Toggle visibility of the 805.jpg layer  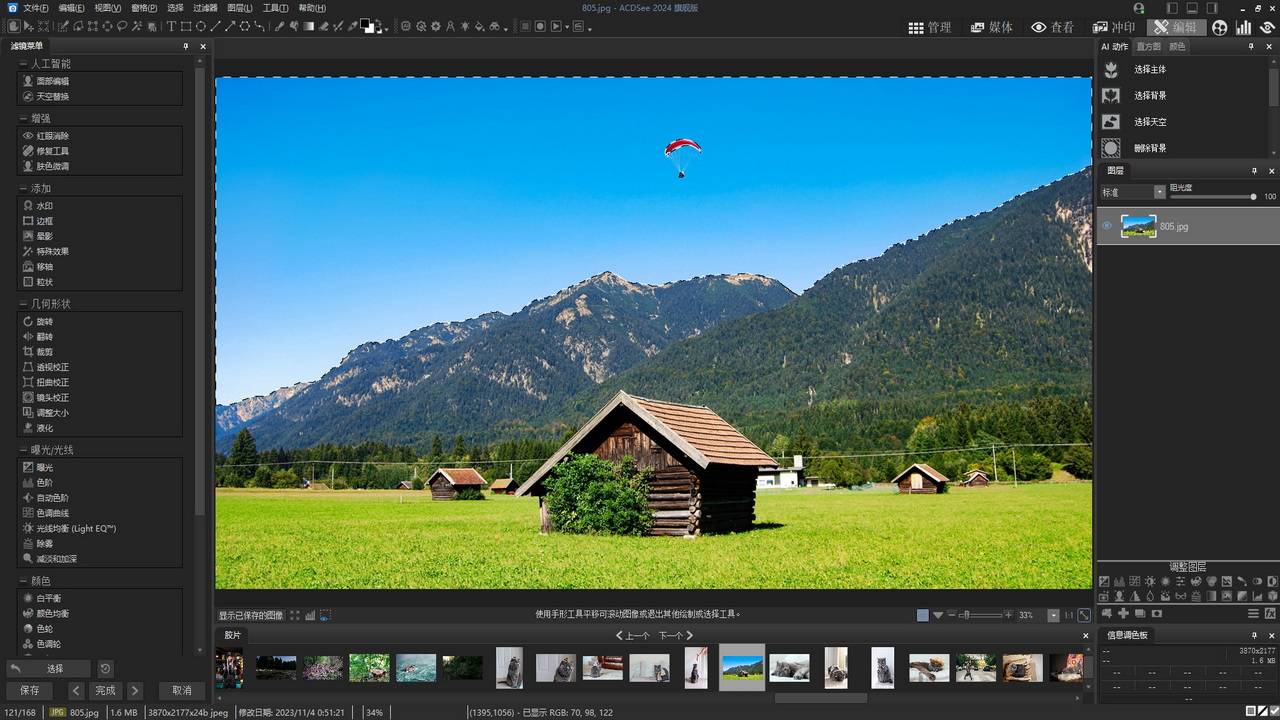(1106, 226)
